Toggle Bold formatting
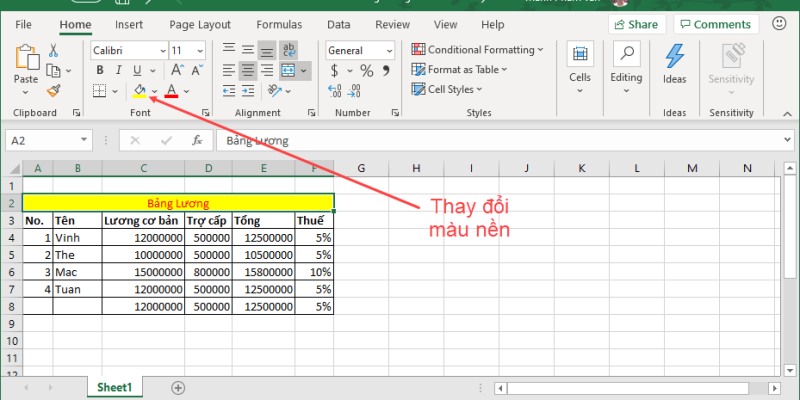 (x=100, y=70)
